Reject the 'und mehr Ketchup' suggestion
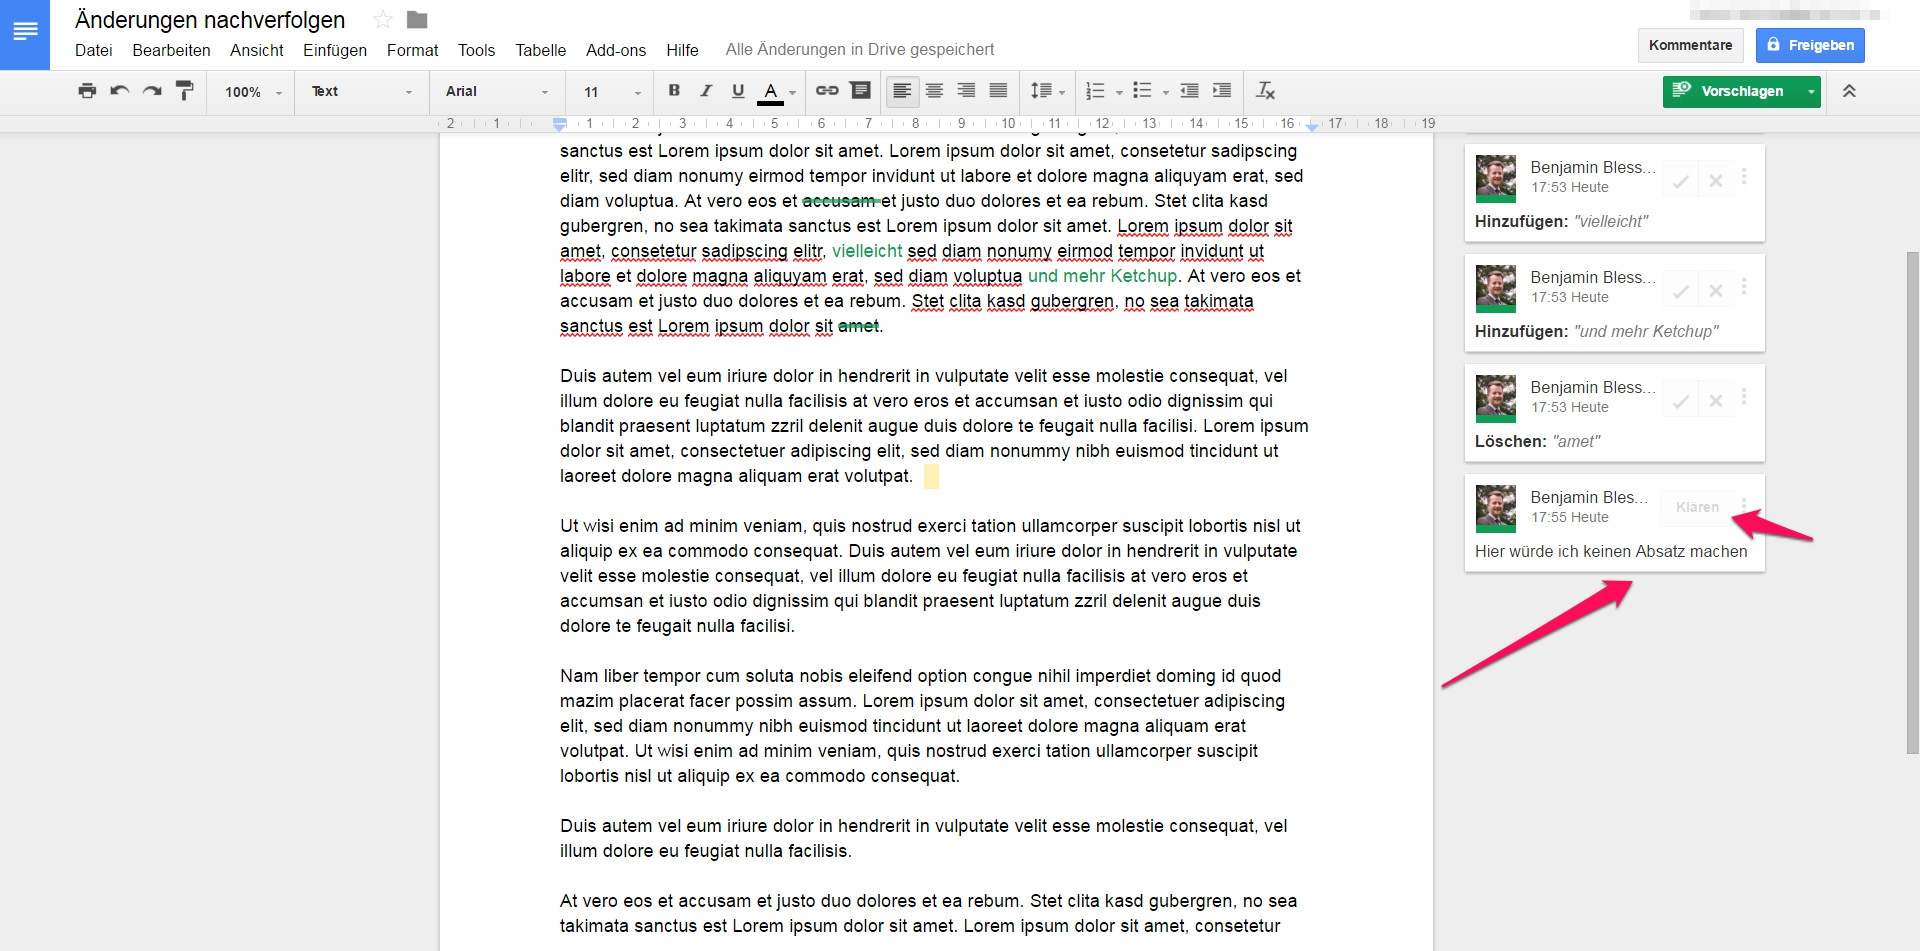 click(x=1715, y=291)
